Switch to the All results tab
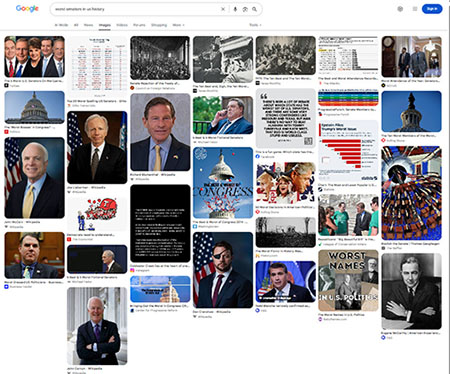Screen dimensions: 450x374 (76, 25)
